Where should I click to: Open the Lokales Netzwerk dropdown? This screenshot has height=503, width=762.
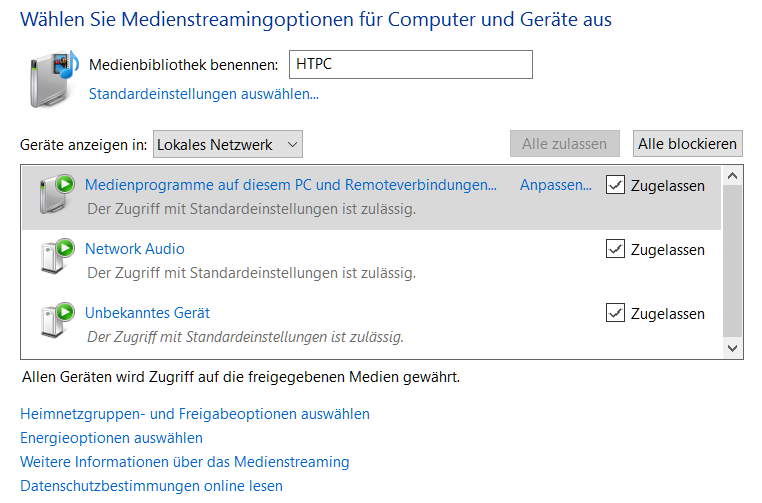coord(228,144)
